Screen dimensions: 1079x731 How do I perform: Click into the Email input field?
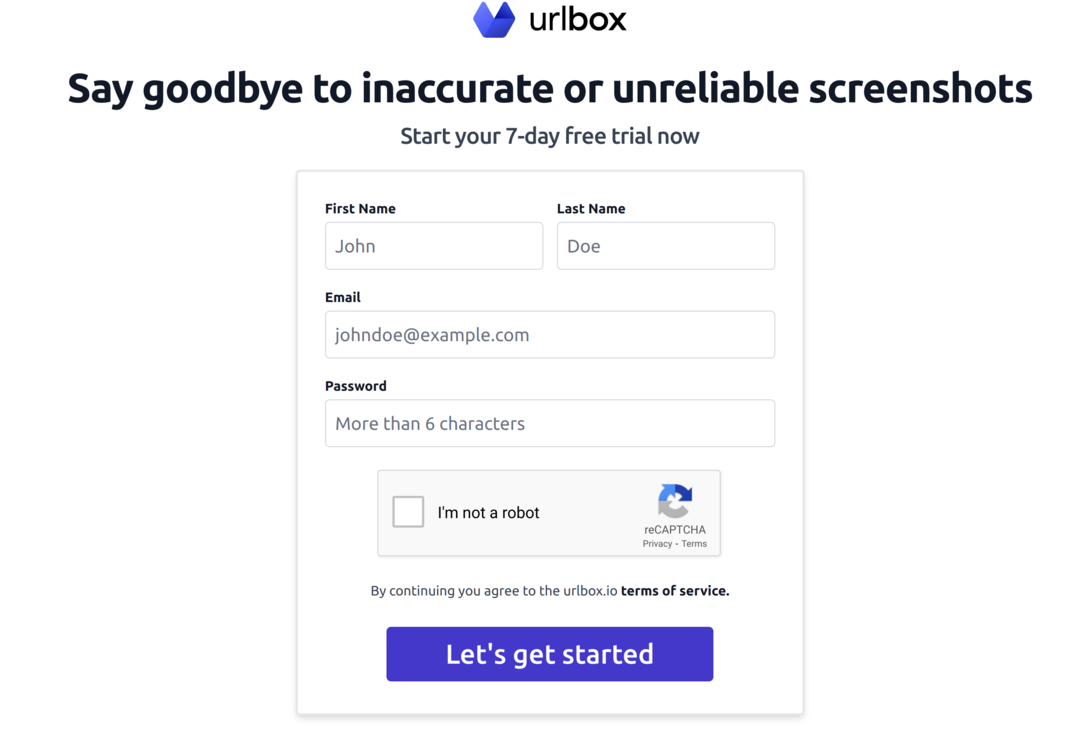(549, 335)
